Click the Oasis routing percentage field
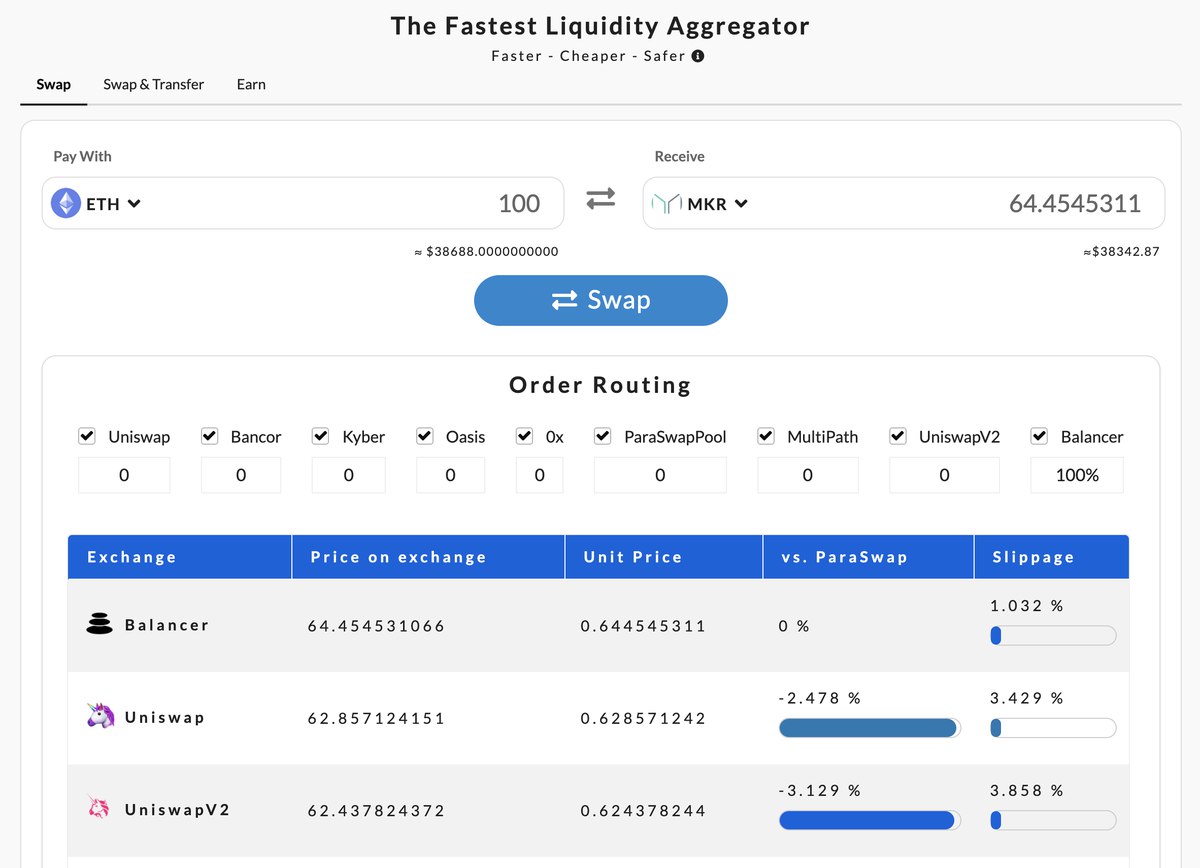1200x868 pixels. 450,475
